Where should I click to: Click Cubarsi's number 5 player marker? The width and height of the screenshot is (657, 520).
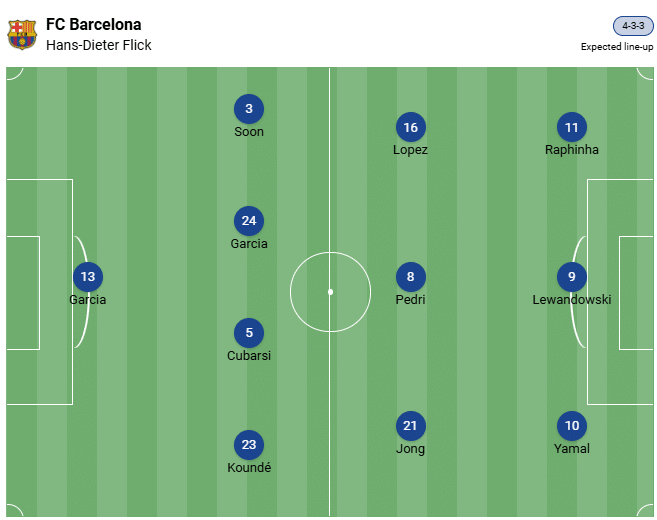click(x=249, y=333)
